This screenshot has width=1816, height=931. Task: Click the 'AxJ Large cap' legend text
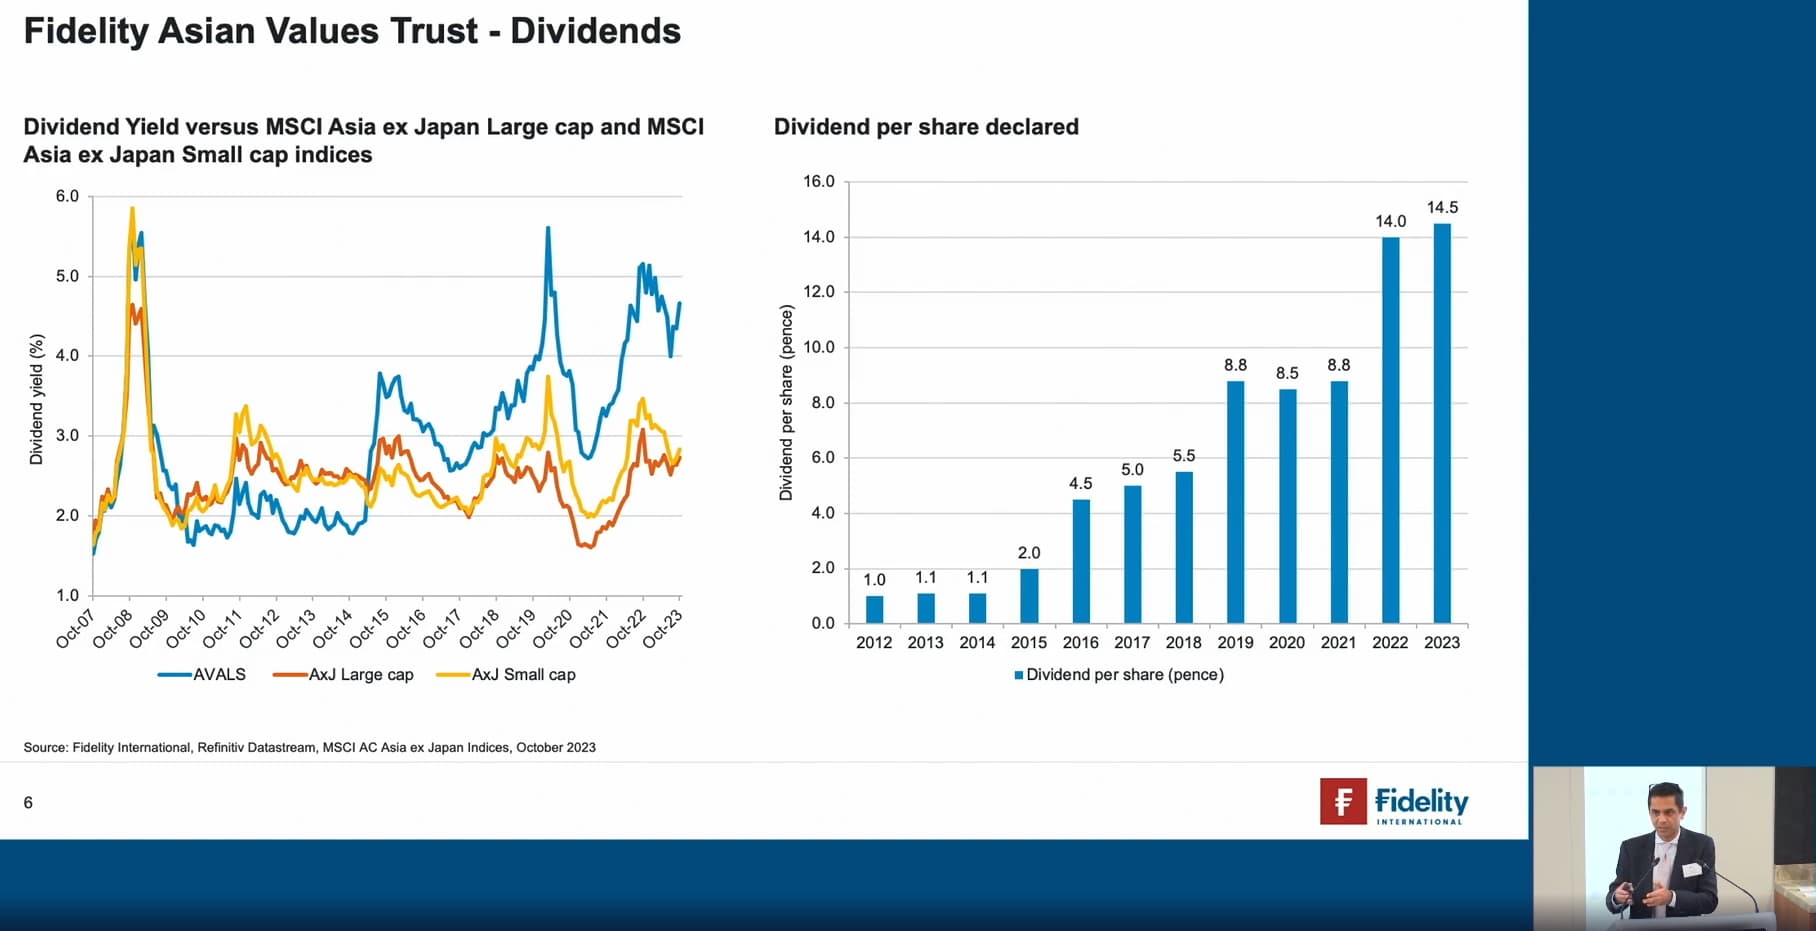pyautogui.click(x=361, y=675)
